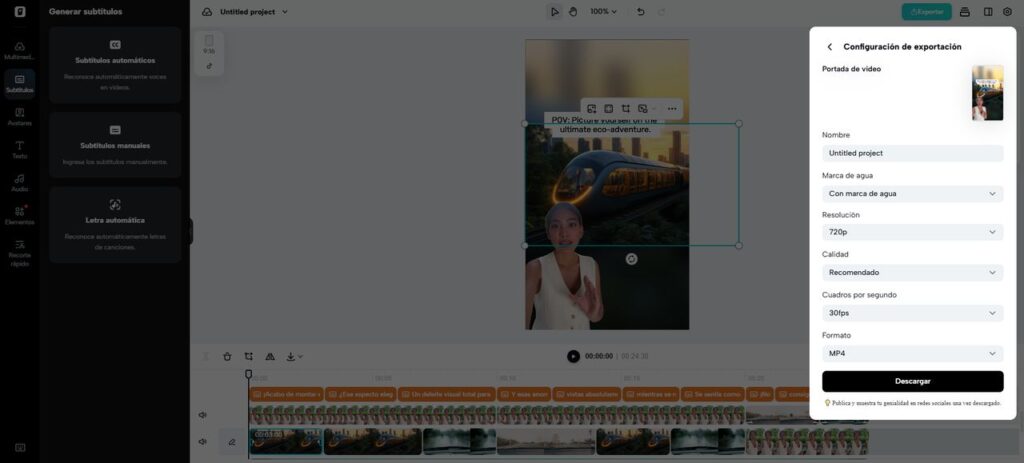Open the Texto tool in sidebar
Viewport: 1024px width, 463px height.
(19, 150)
